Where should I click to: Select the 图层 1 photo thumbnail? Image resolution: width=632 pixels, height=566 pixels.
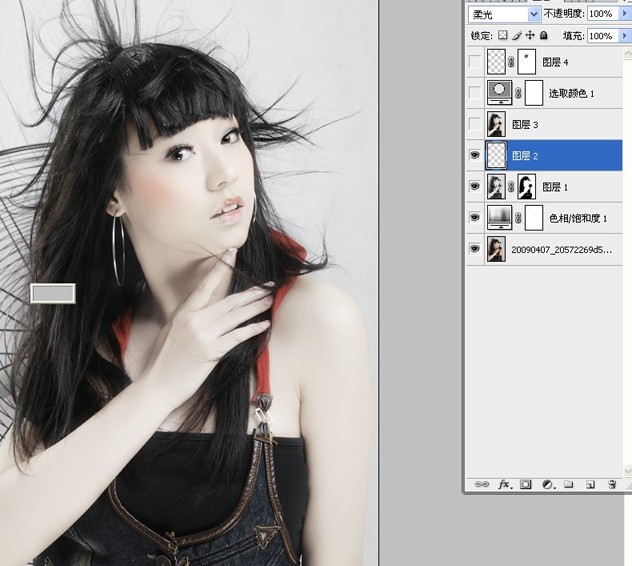pos(496,186)
